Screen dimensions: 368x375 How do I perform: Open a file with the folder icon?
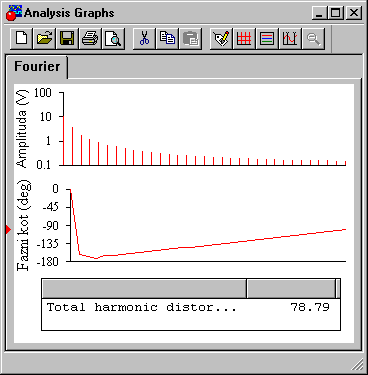point(45,39)
